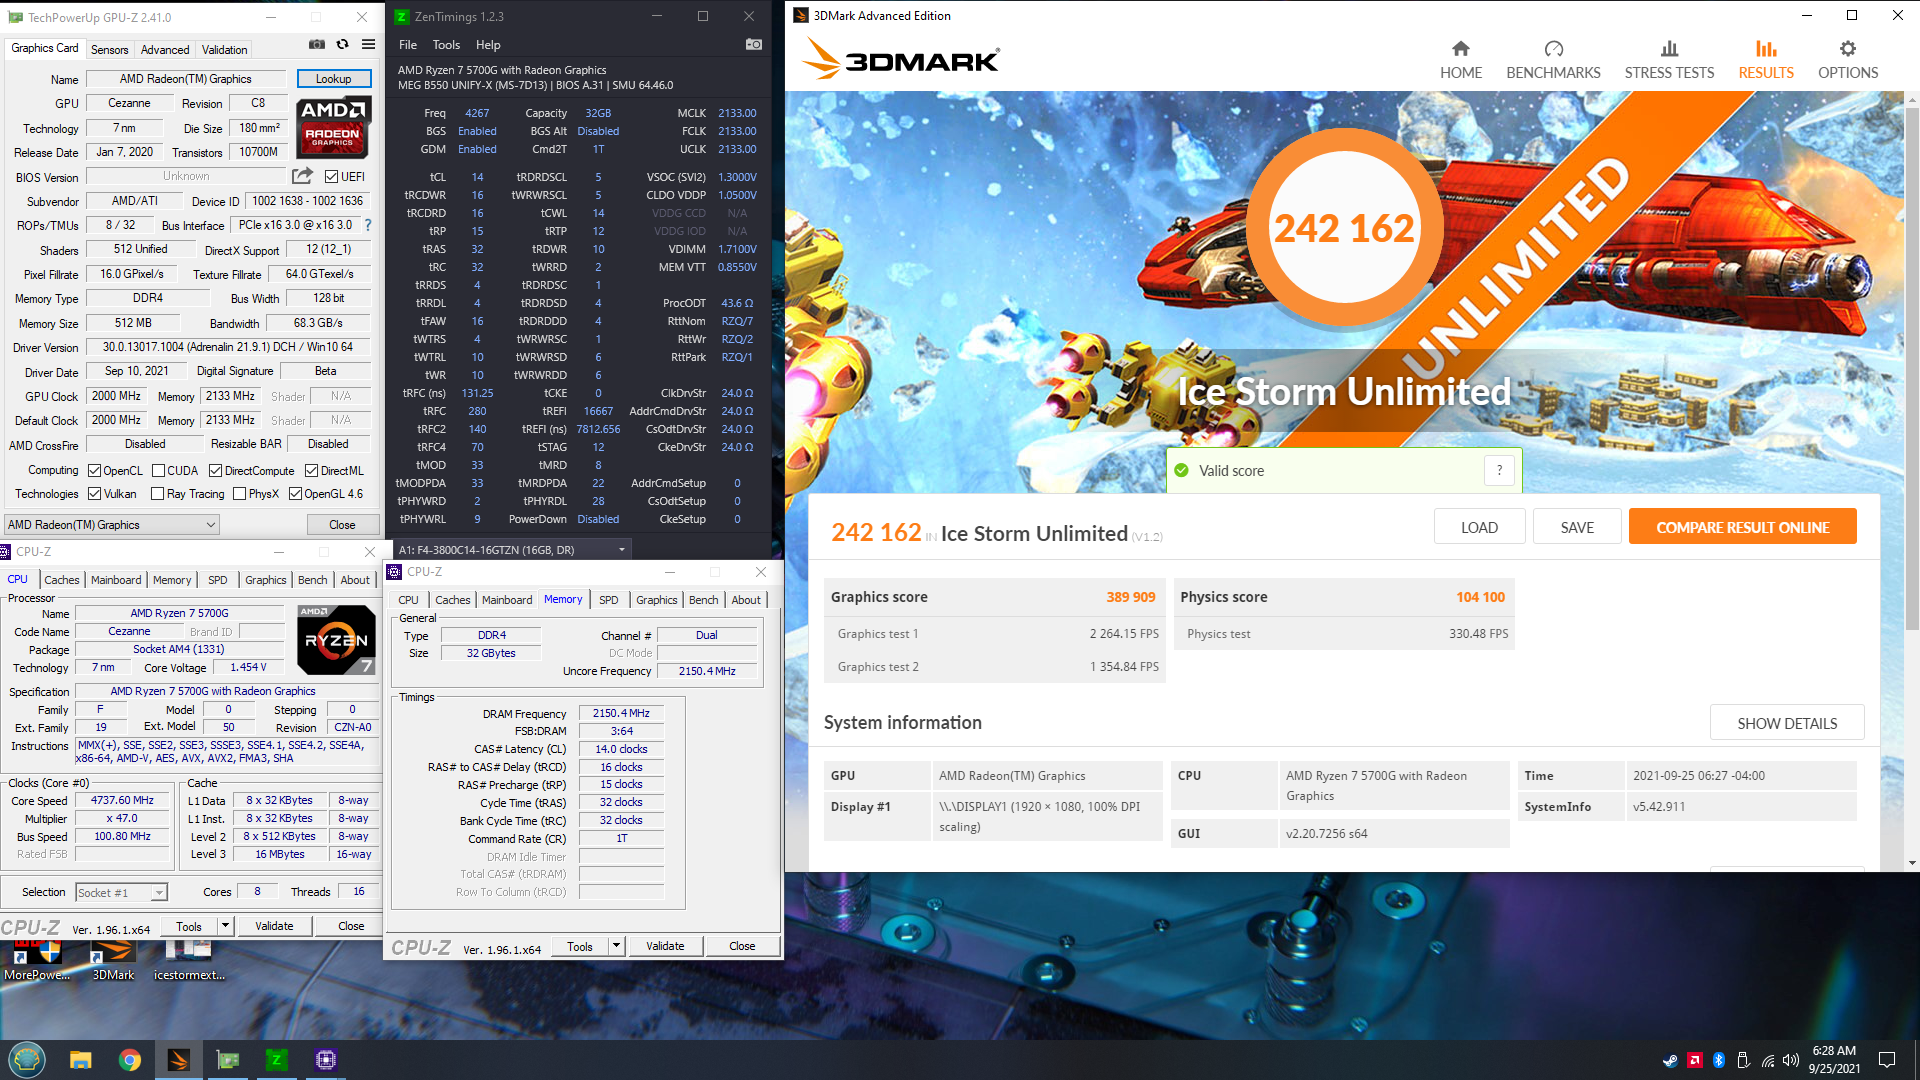1920x1080 pixels.
Task: Switch to the SPD tab in Memory CPU-Z
Action: pos(608,600)
